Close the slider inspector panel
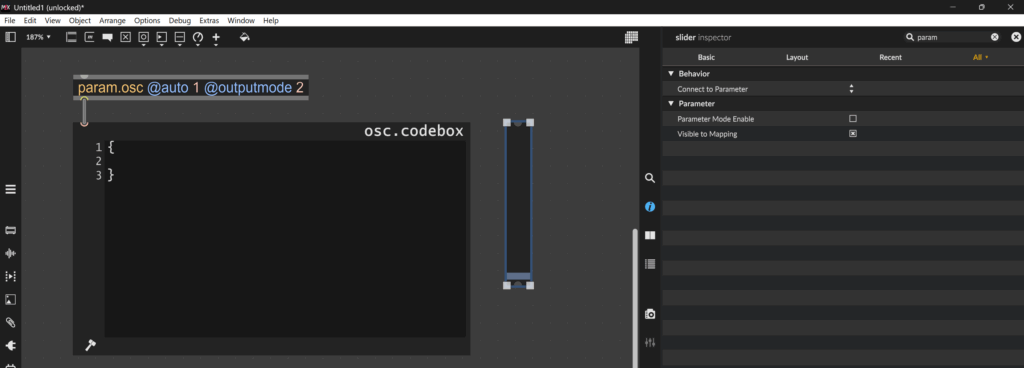The image size is (1024, 368). click(1016, 37)
